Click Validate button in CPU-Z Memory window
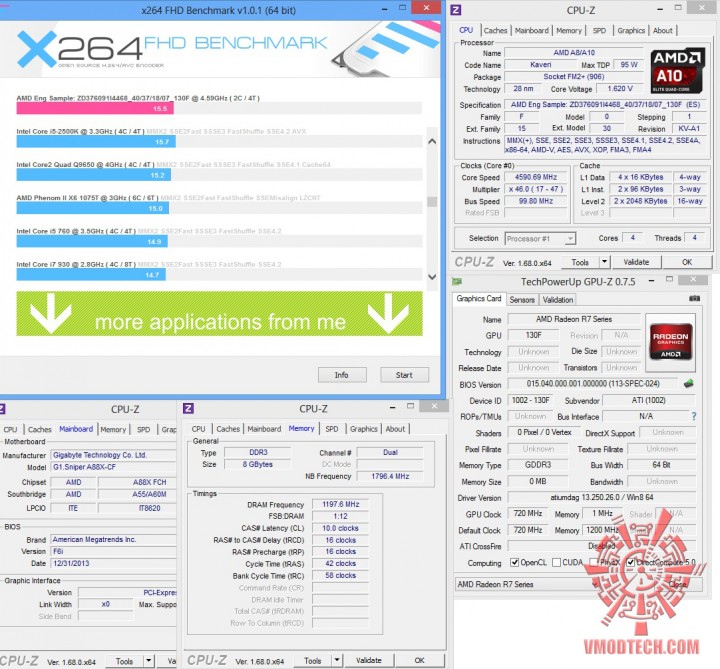Screen dimensions: 720x669 click(x=369, y=660)
